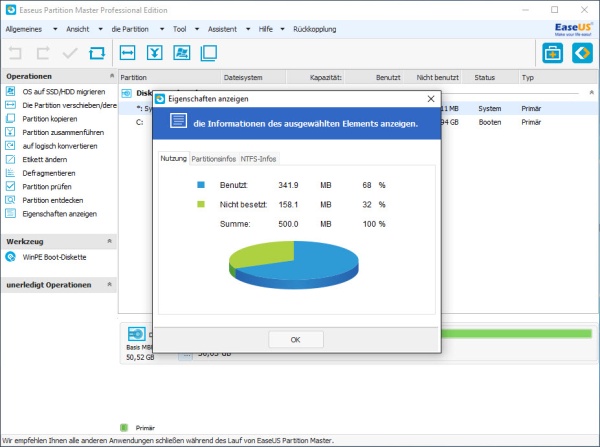The height and width of the screenshot is (447, 600).
Task: Click the green Primär legend swatch
Action: click(124, 427)
